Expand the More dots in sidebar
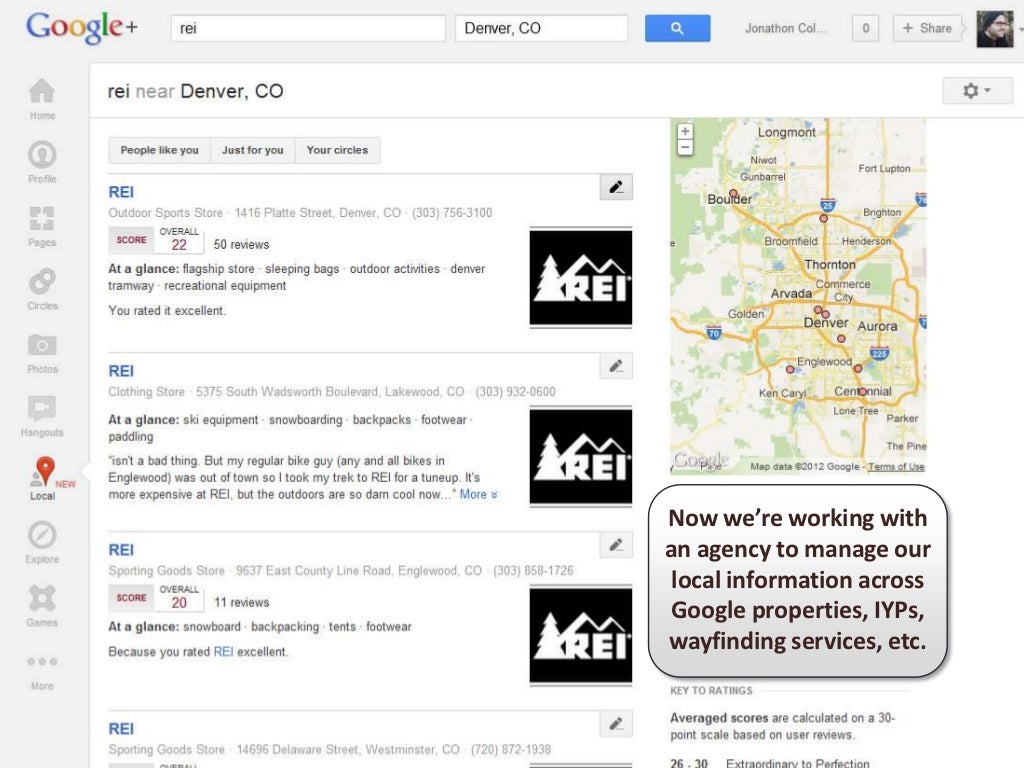The width and height of the screenshot is (1024, 768). click(x=42, y=662)
